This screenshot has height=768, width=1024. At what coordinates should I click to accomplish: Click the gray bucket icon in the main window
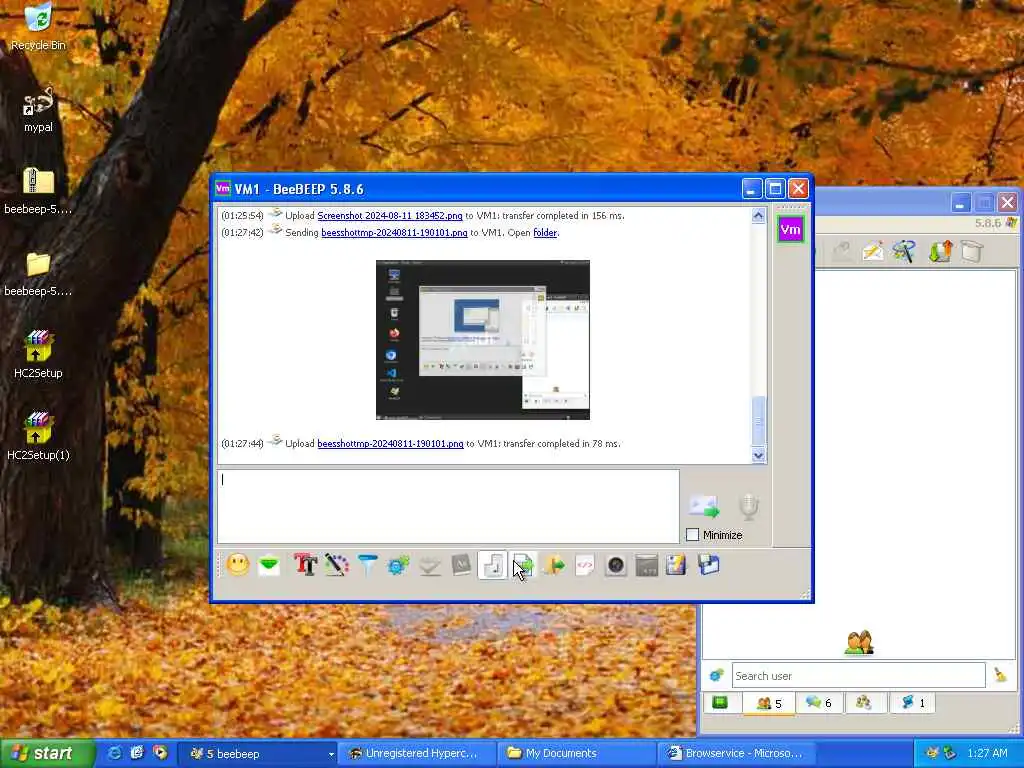click(x=972, y=251)
